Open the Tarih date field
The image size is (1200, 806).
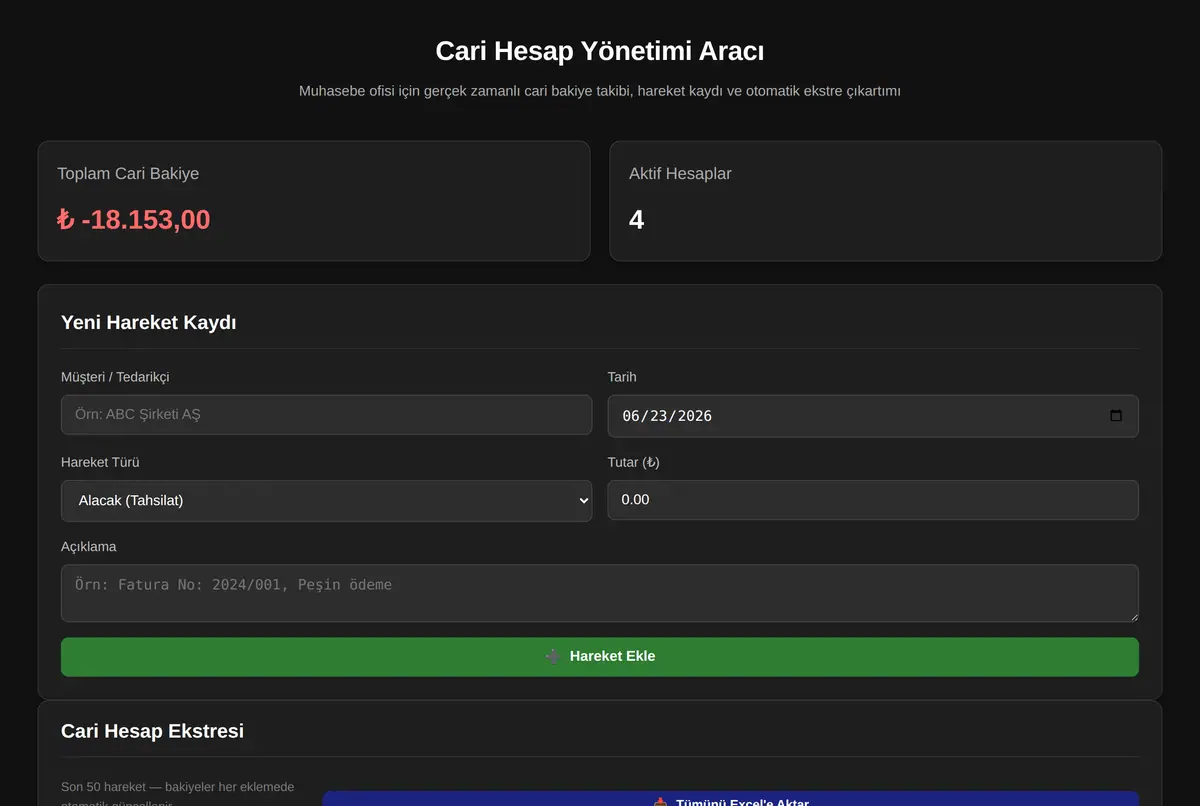pyautogui.click(x=873, y=416)
